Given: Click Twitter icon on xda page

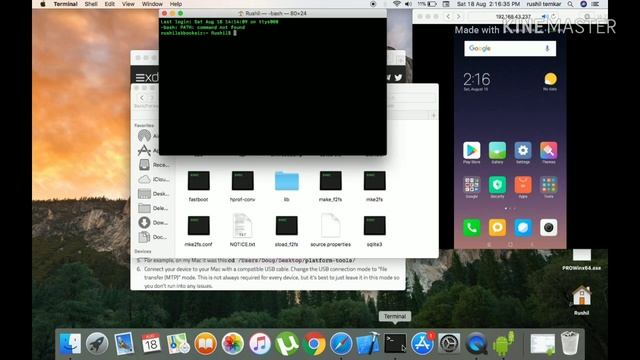Looking at the screenshot, I should (x=398, y=77).
